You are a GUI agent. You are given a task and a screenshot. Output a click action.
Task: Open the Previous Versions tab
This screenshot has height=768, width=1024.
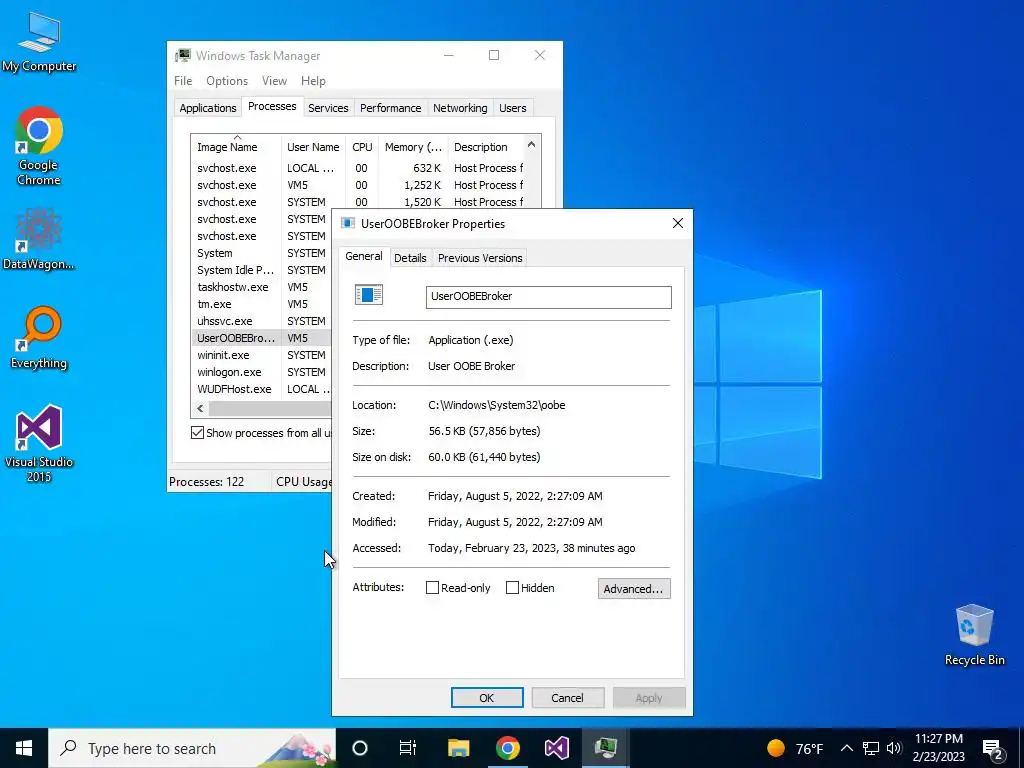pos(480,258)
